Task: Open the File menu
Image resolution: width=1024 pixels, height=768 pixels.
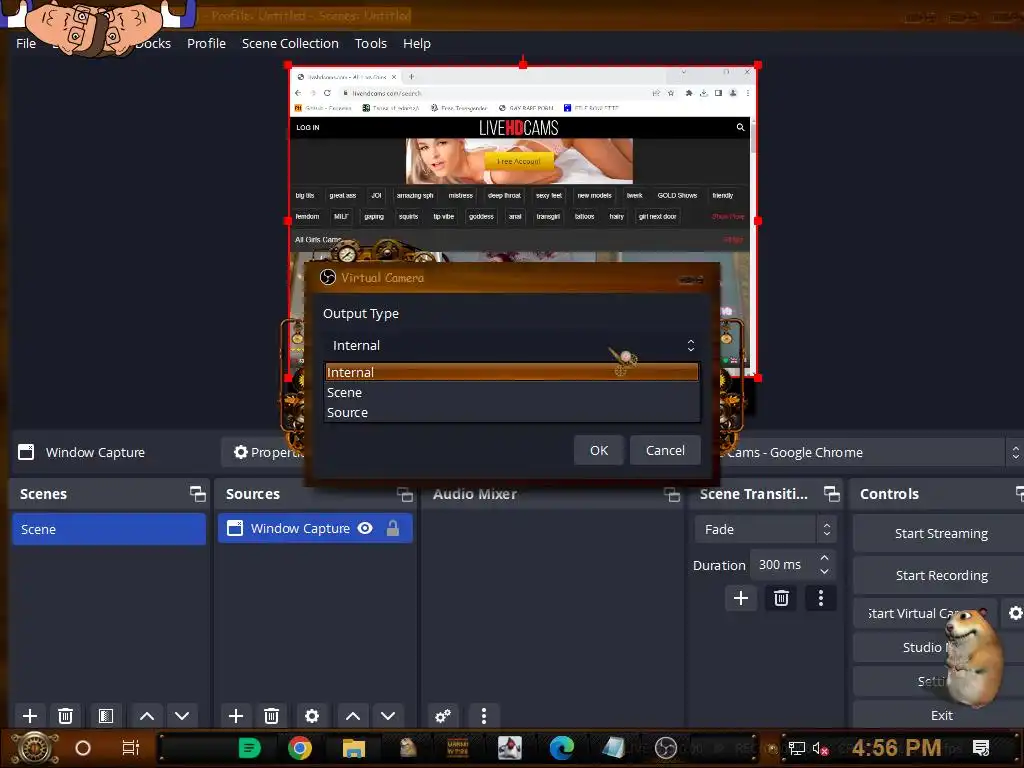Action: point(26,43)
